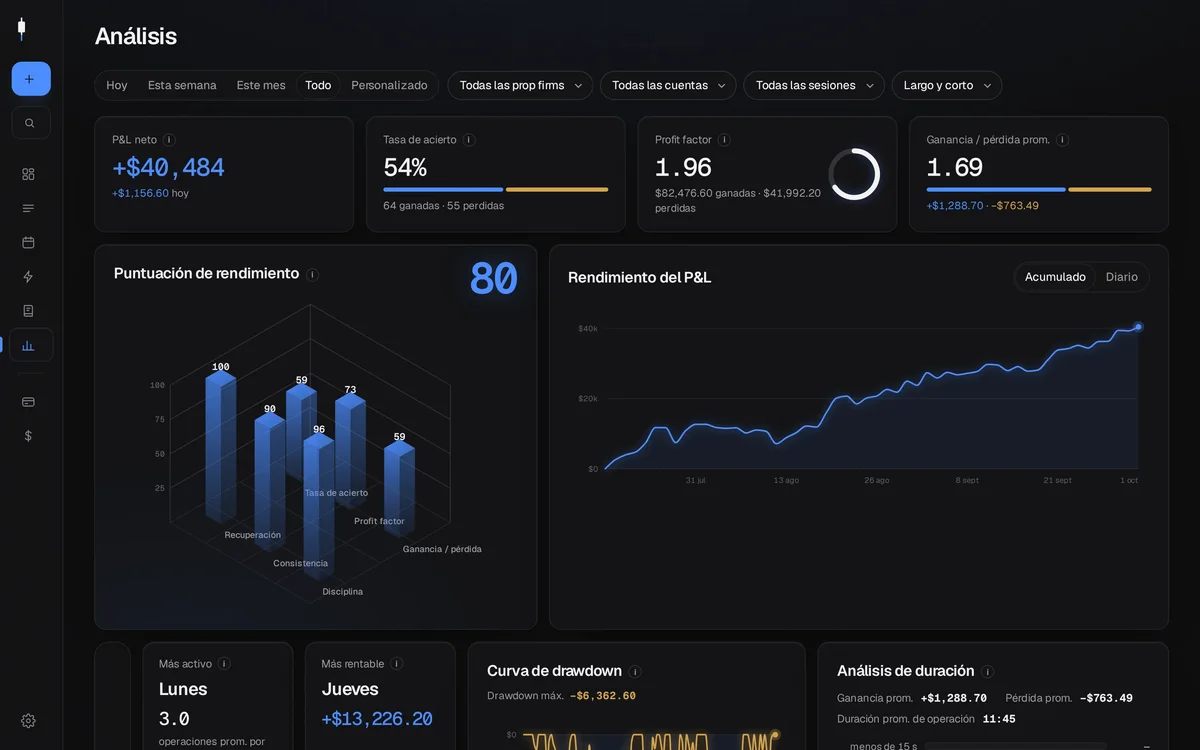Open the journal document sidebar icon
The image size is (1200, 750).
point(28,311)
